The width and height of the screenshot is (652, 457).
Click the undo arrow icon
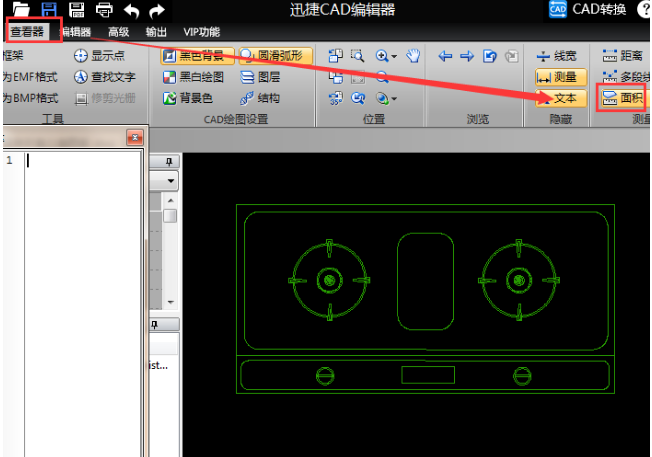(130, 10)
